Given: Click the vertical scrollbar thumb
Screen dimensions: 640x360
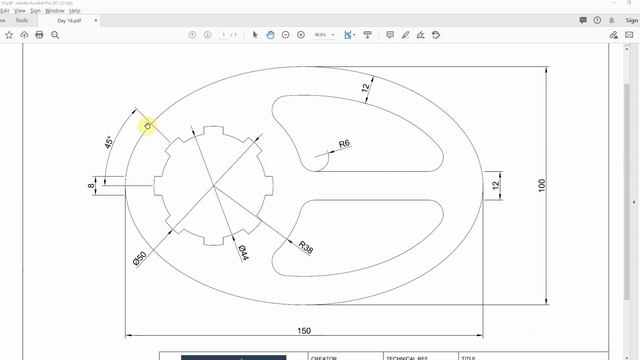Looking at the screenshot, I should pos(627,192).
